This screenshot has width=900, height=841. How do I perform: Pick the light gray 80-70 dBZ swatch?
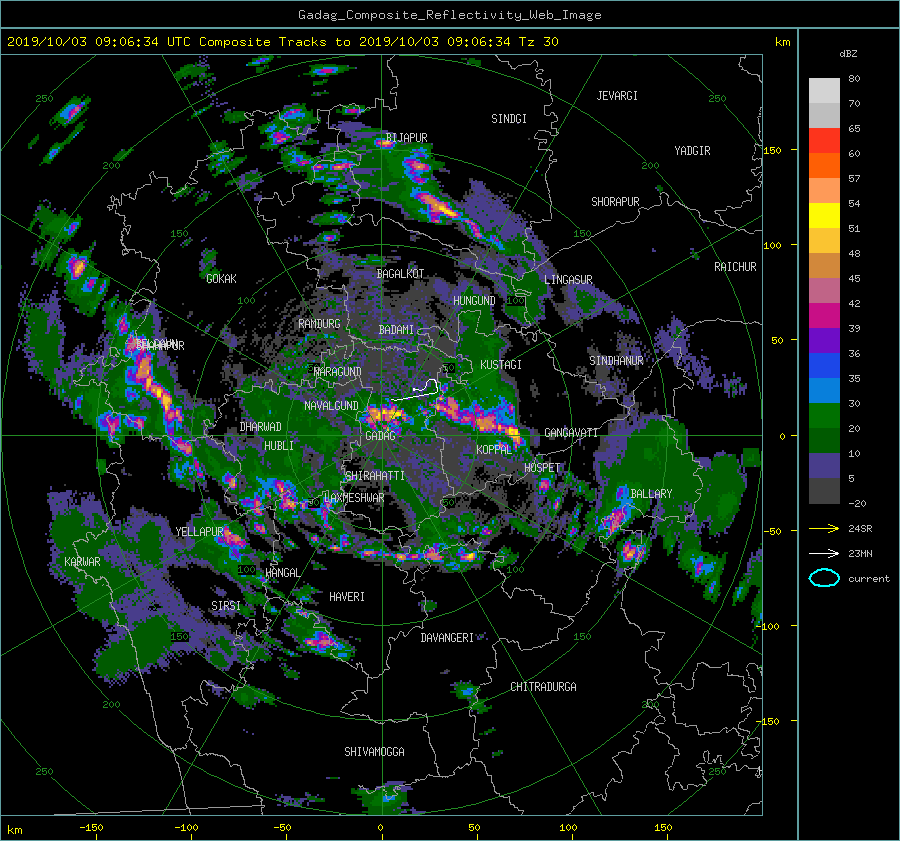[x=824, y=90]
